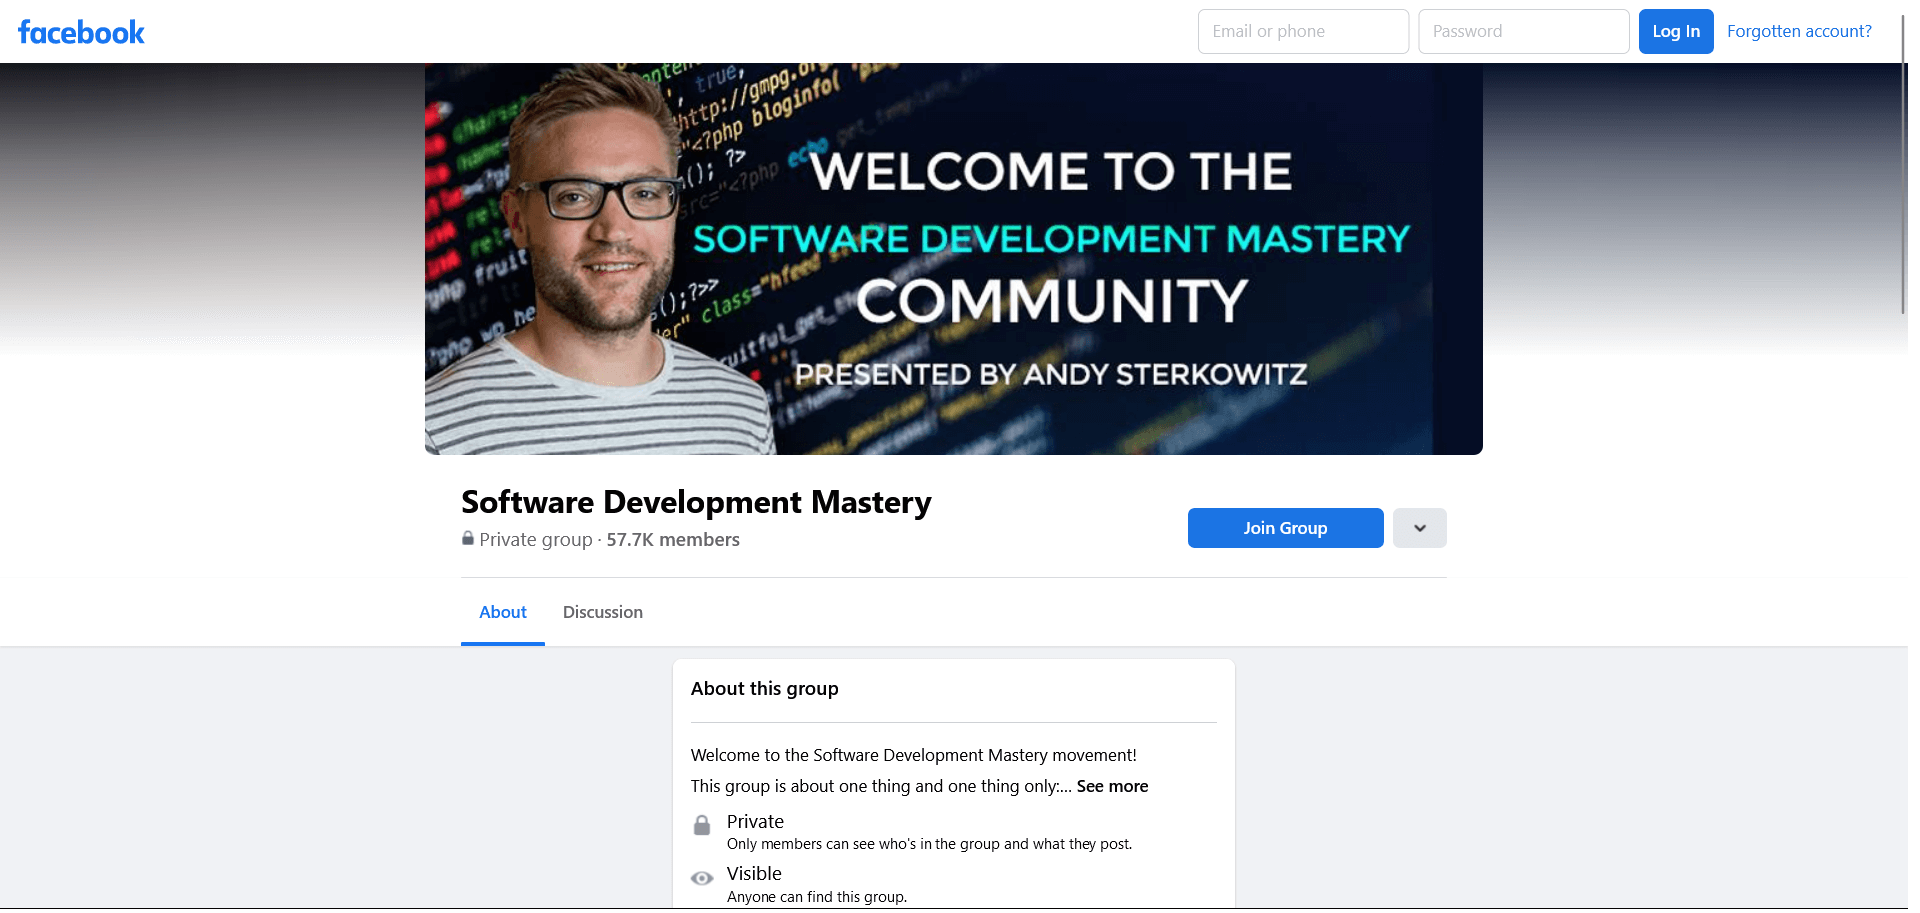Click the eye icon next to Visible
Screen dimensions: 1920x913
(x=702, y=878)
